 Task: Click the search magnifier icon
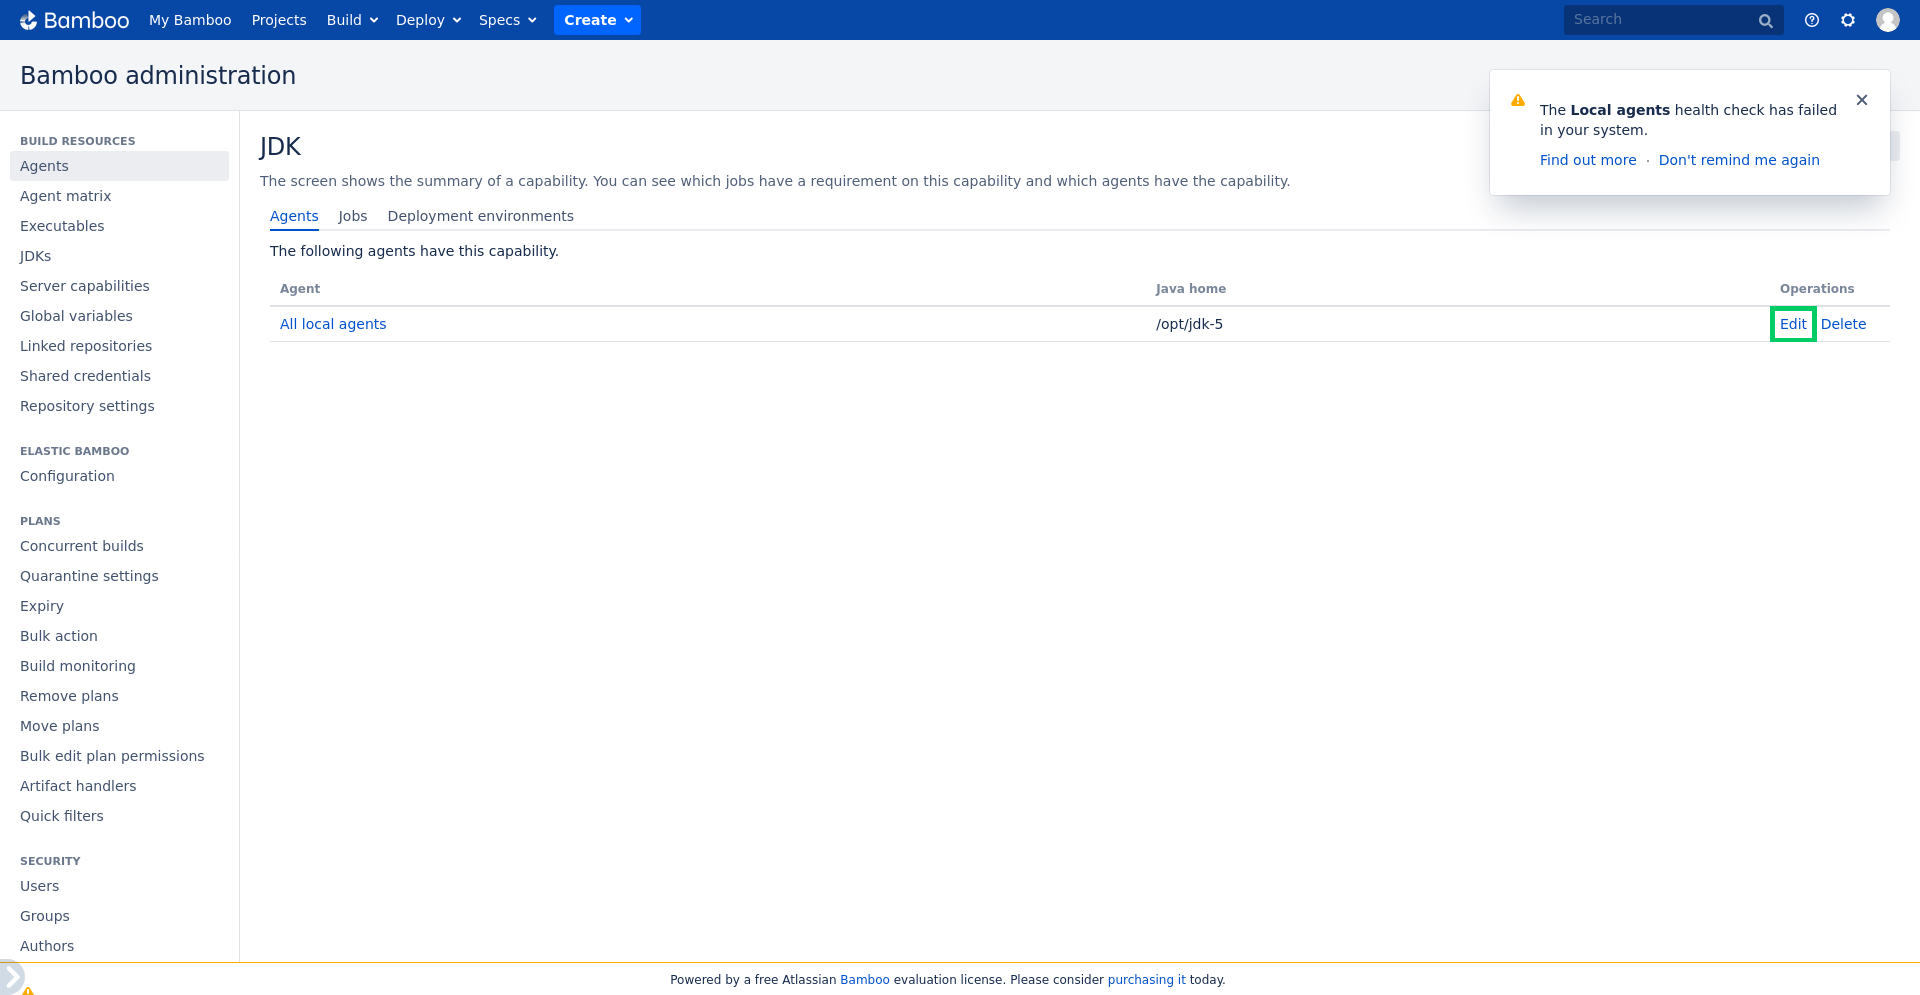pos(1766,21)
